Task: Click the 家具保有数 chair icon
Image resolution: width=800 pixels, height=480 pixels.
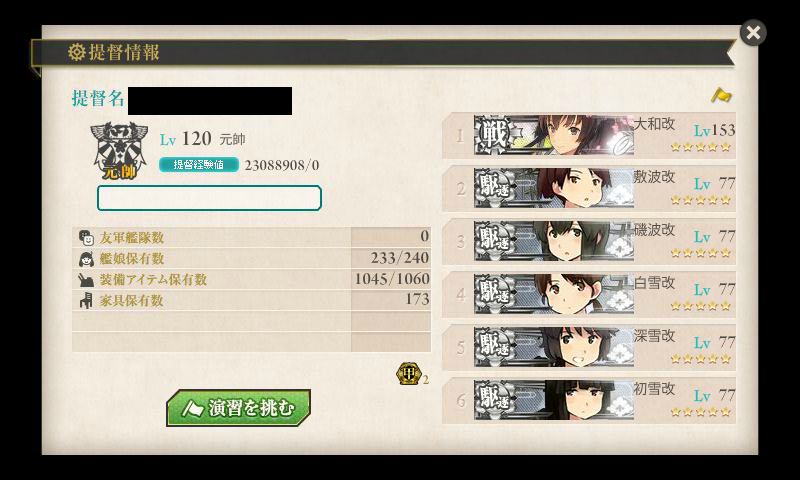Action: coord(86,300)
